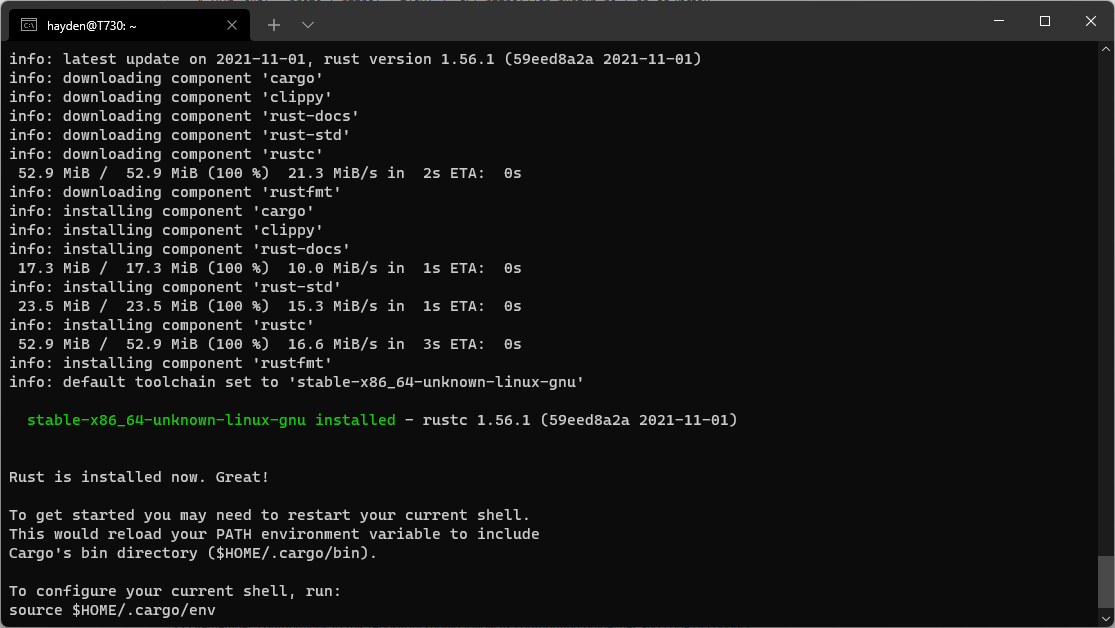Click the source $HOME/.cargo/env command text

click(112, 610)
